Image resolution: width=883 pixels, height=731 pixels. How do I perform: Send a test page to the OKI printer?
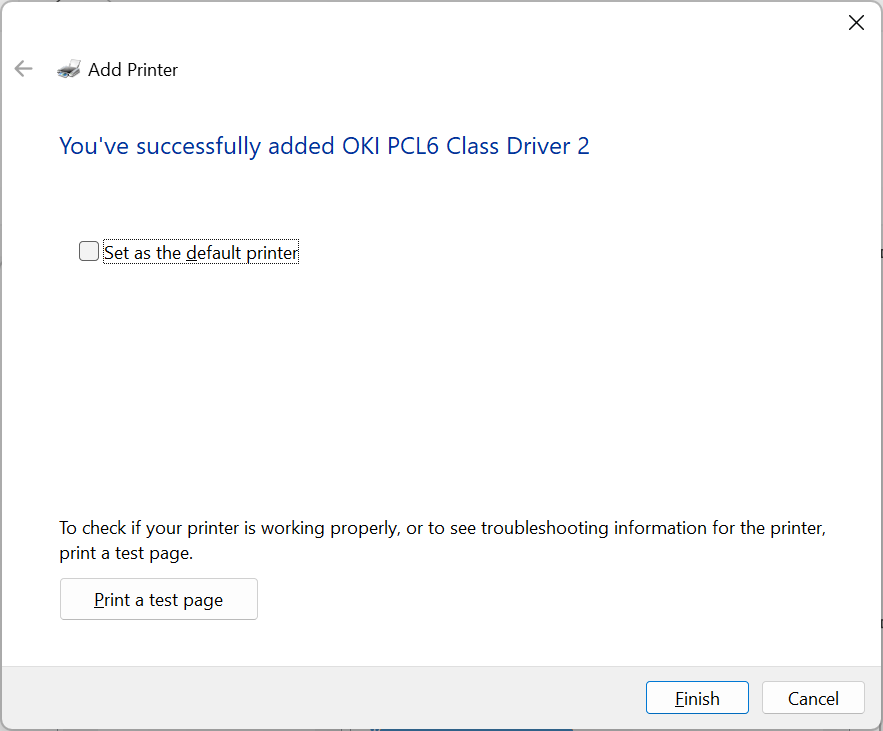click(159, 599)
